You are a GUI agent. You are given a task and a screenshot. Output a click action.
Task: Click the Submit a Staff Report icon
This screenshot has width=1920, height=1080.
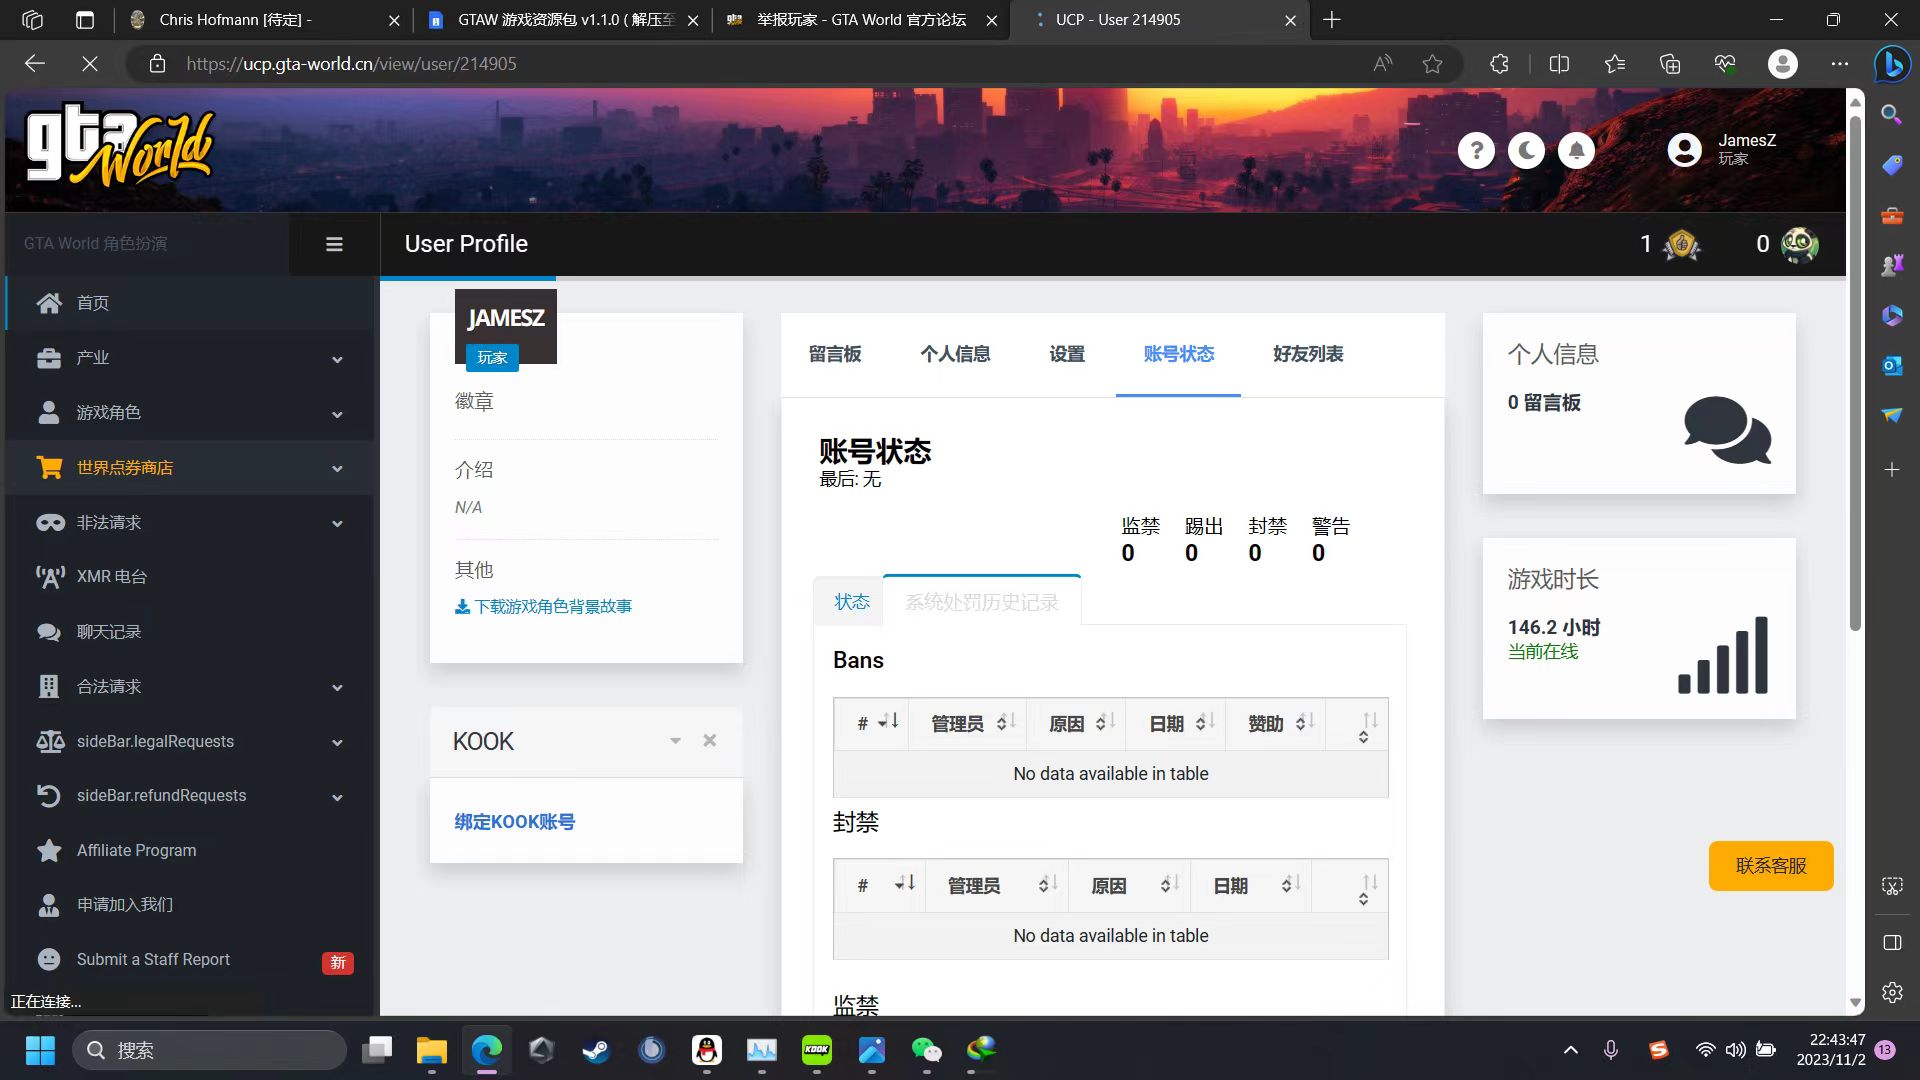coord(49,959)
